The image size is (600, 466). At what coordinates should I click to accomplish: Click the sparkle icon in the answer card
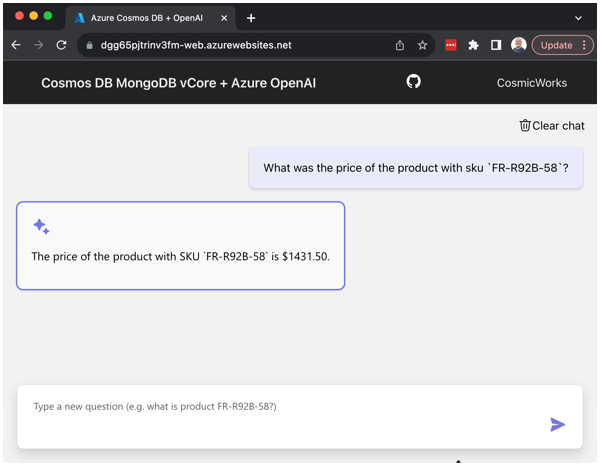click(x=41, y=226)
